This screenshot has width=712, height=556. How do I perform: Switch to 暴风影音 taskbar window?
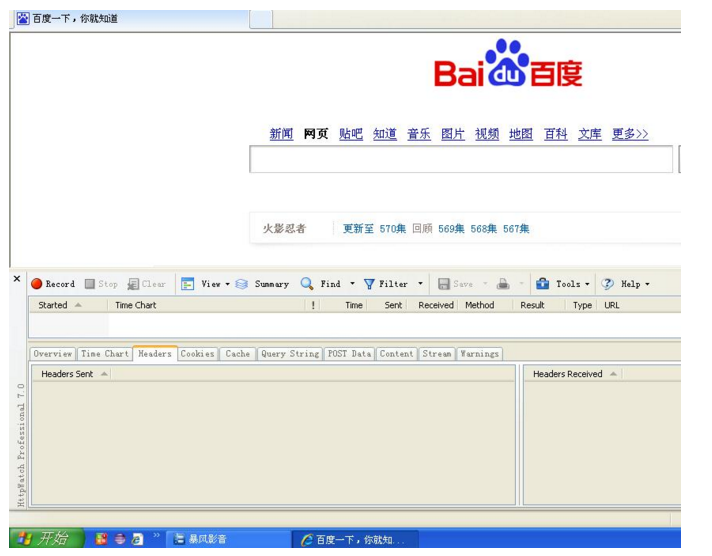228,539
